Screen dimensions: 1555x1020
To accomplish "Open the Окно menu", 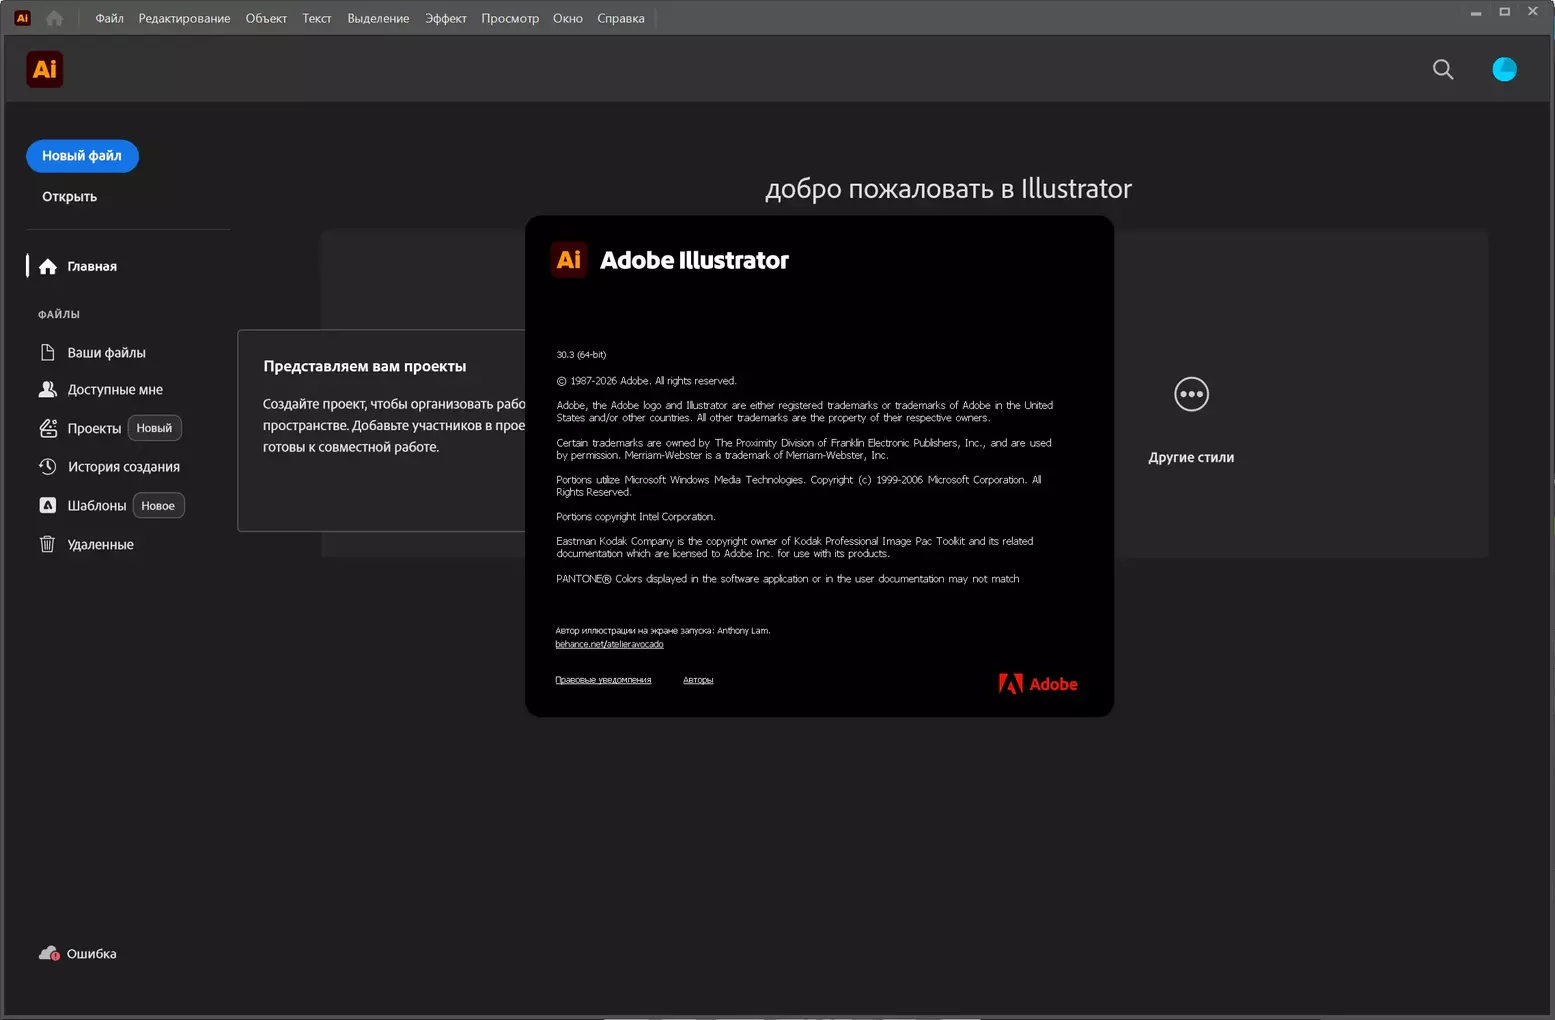I will (567, 18).
